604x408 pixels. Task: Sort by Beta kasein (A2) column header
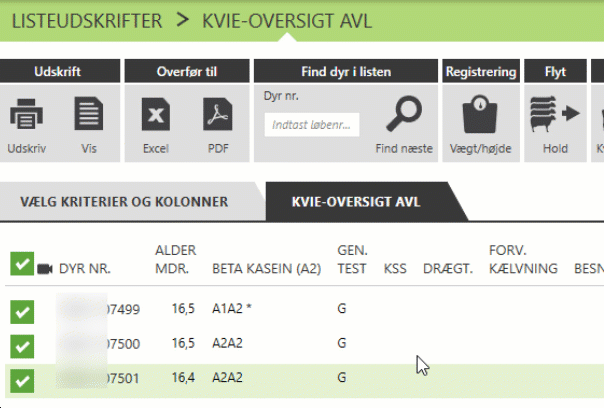click(264, 269)
